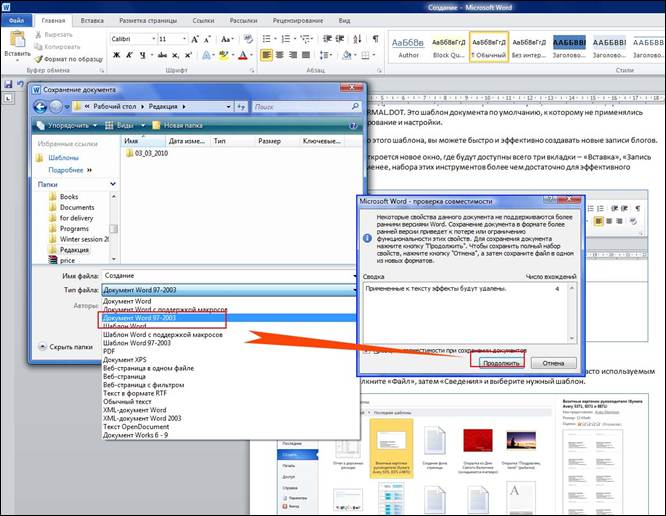Collapse the Папки folders section chevron

point(113,184)
